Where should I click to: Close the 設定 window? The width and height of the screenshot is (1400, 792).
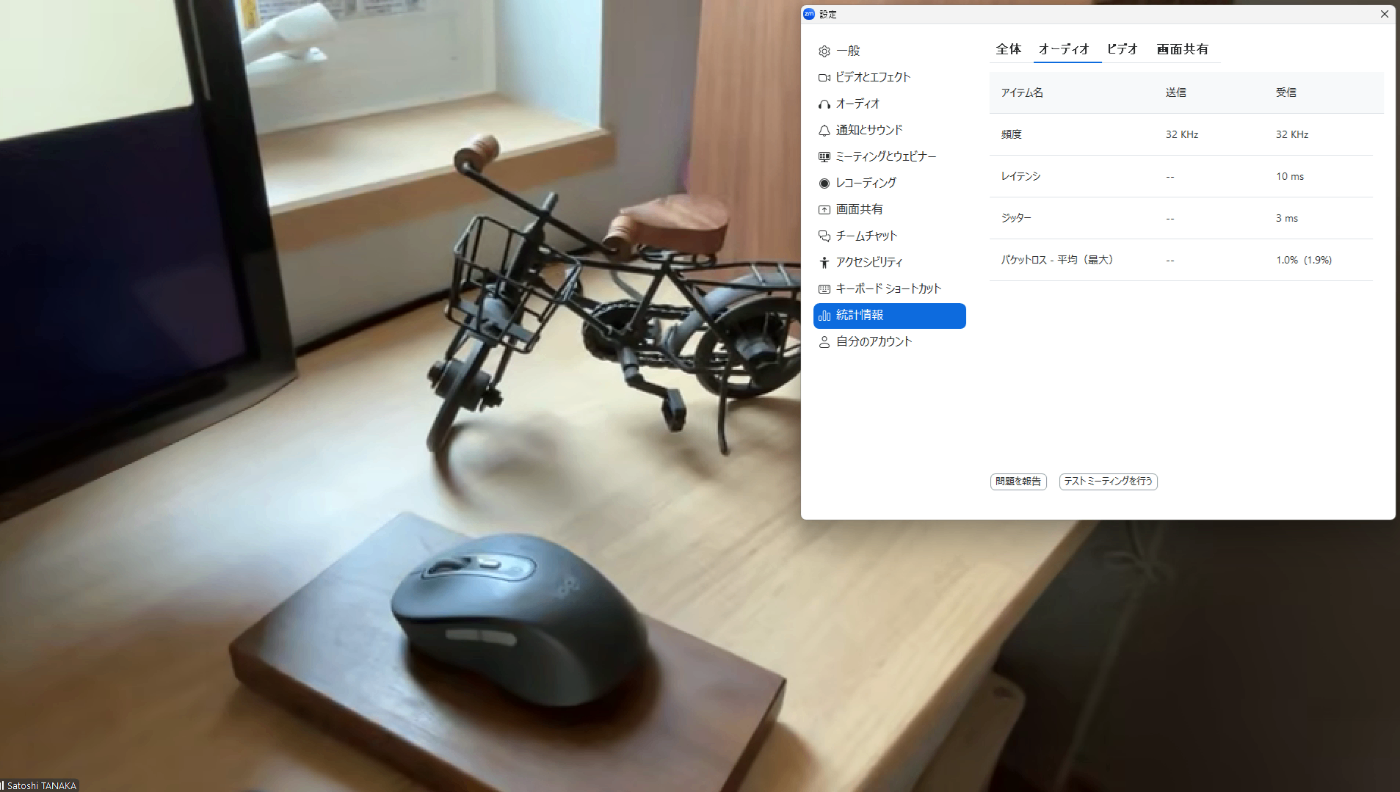point(1384,14)
